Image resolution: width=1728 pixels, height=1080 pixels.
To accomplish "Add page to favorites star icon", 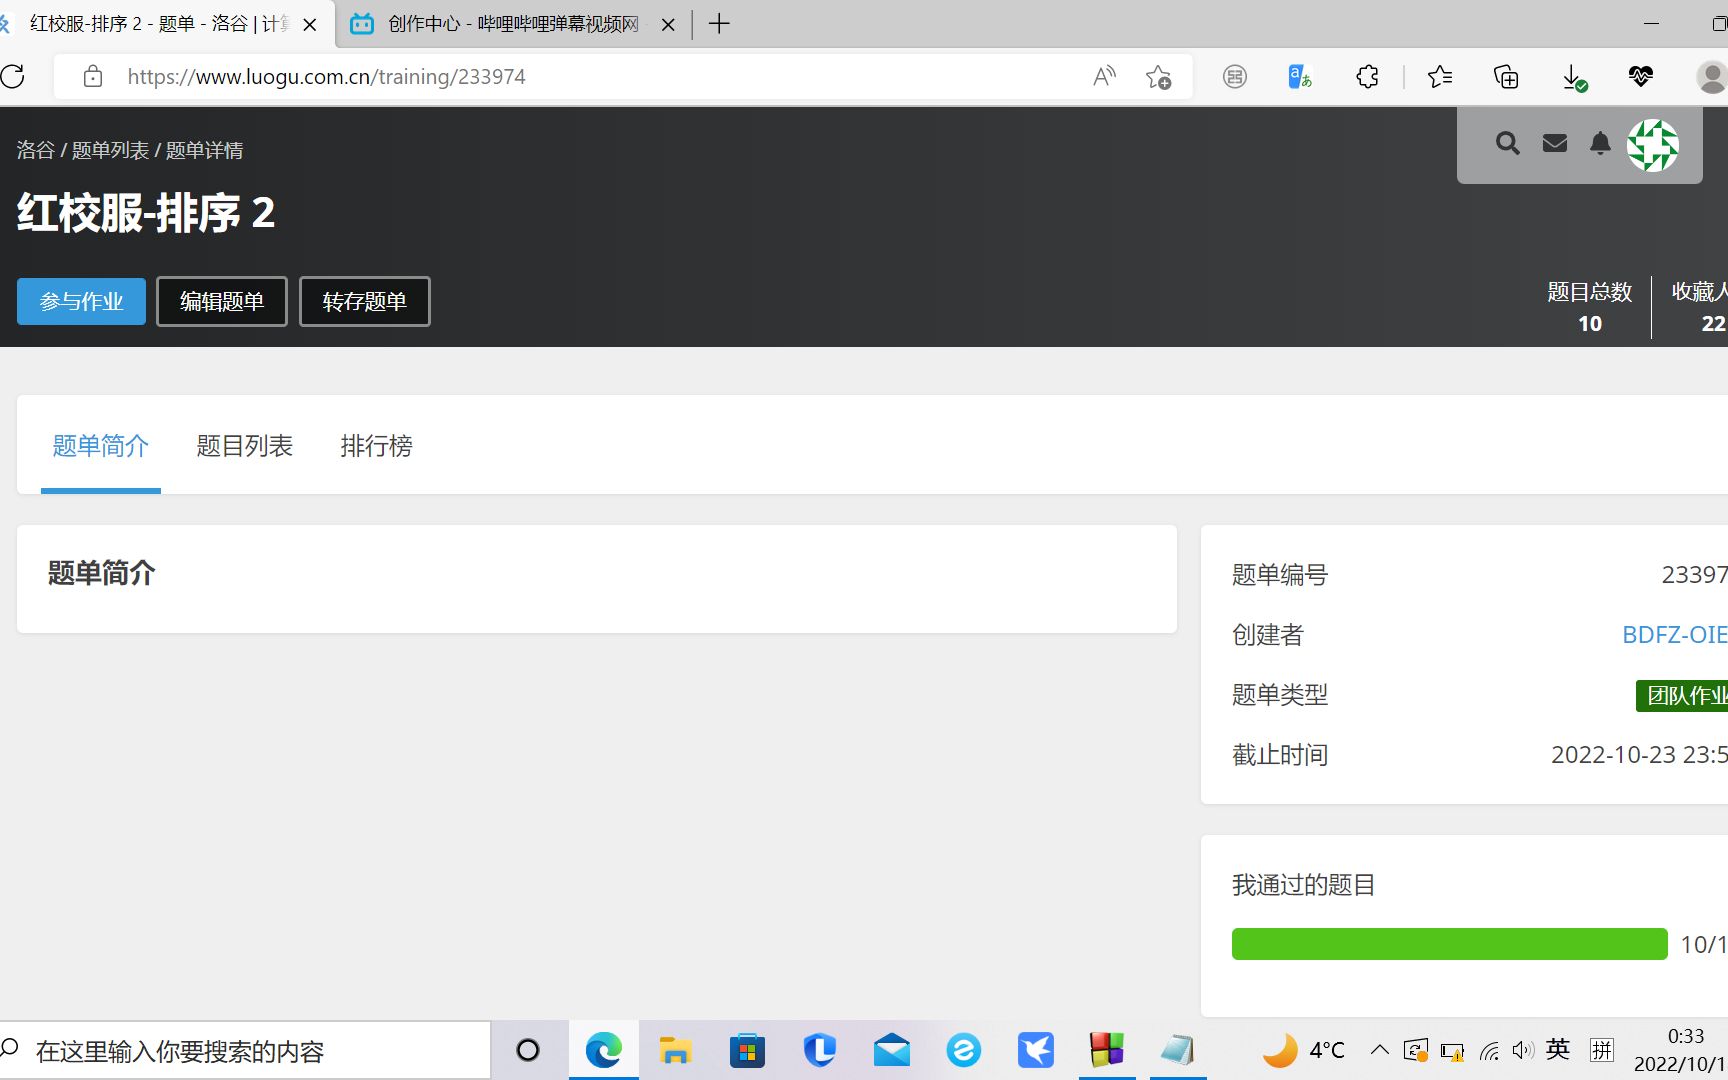I will click(x=1159, y=76).
